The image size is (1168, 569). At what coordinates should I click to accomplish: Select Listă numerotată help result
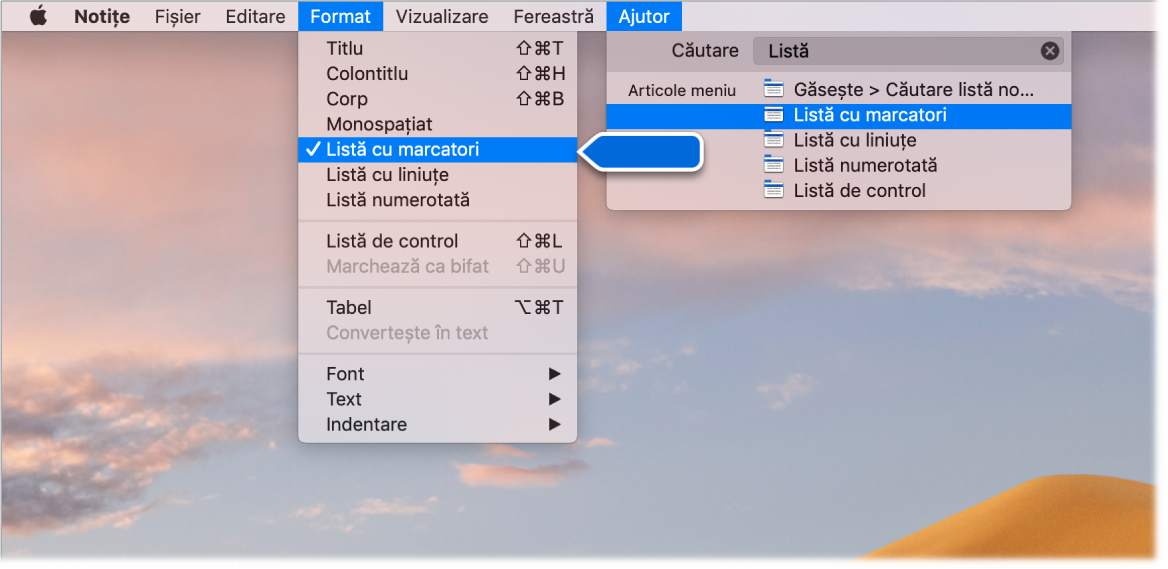(839, 165)
